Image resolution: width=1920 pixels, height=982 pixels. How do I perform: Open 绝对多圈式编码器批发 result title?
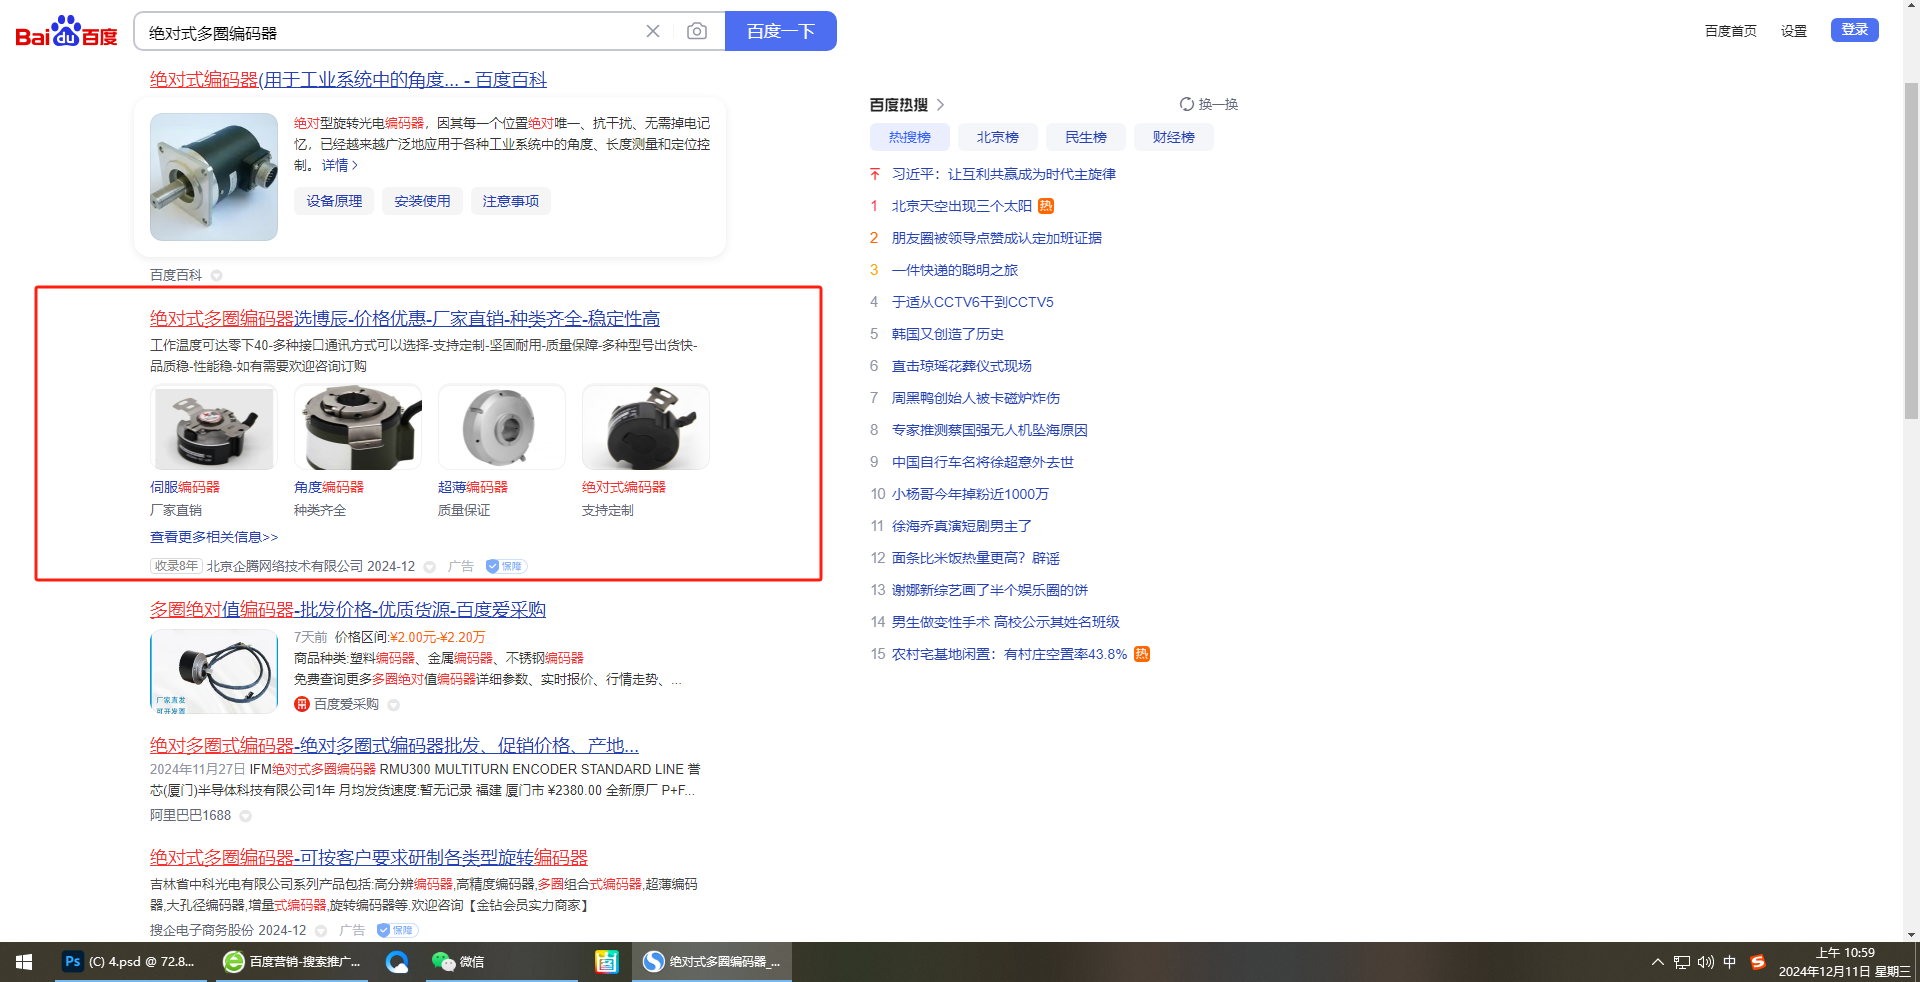pyautogui.click(x=394, y=746)
